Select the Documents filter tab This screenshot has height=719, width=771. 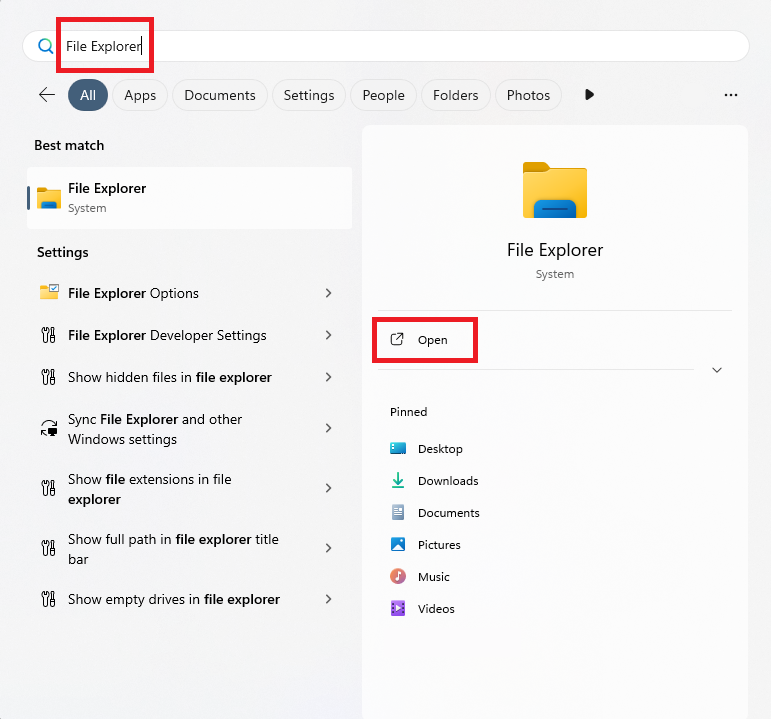point(220,95)
